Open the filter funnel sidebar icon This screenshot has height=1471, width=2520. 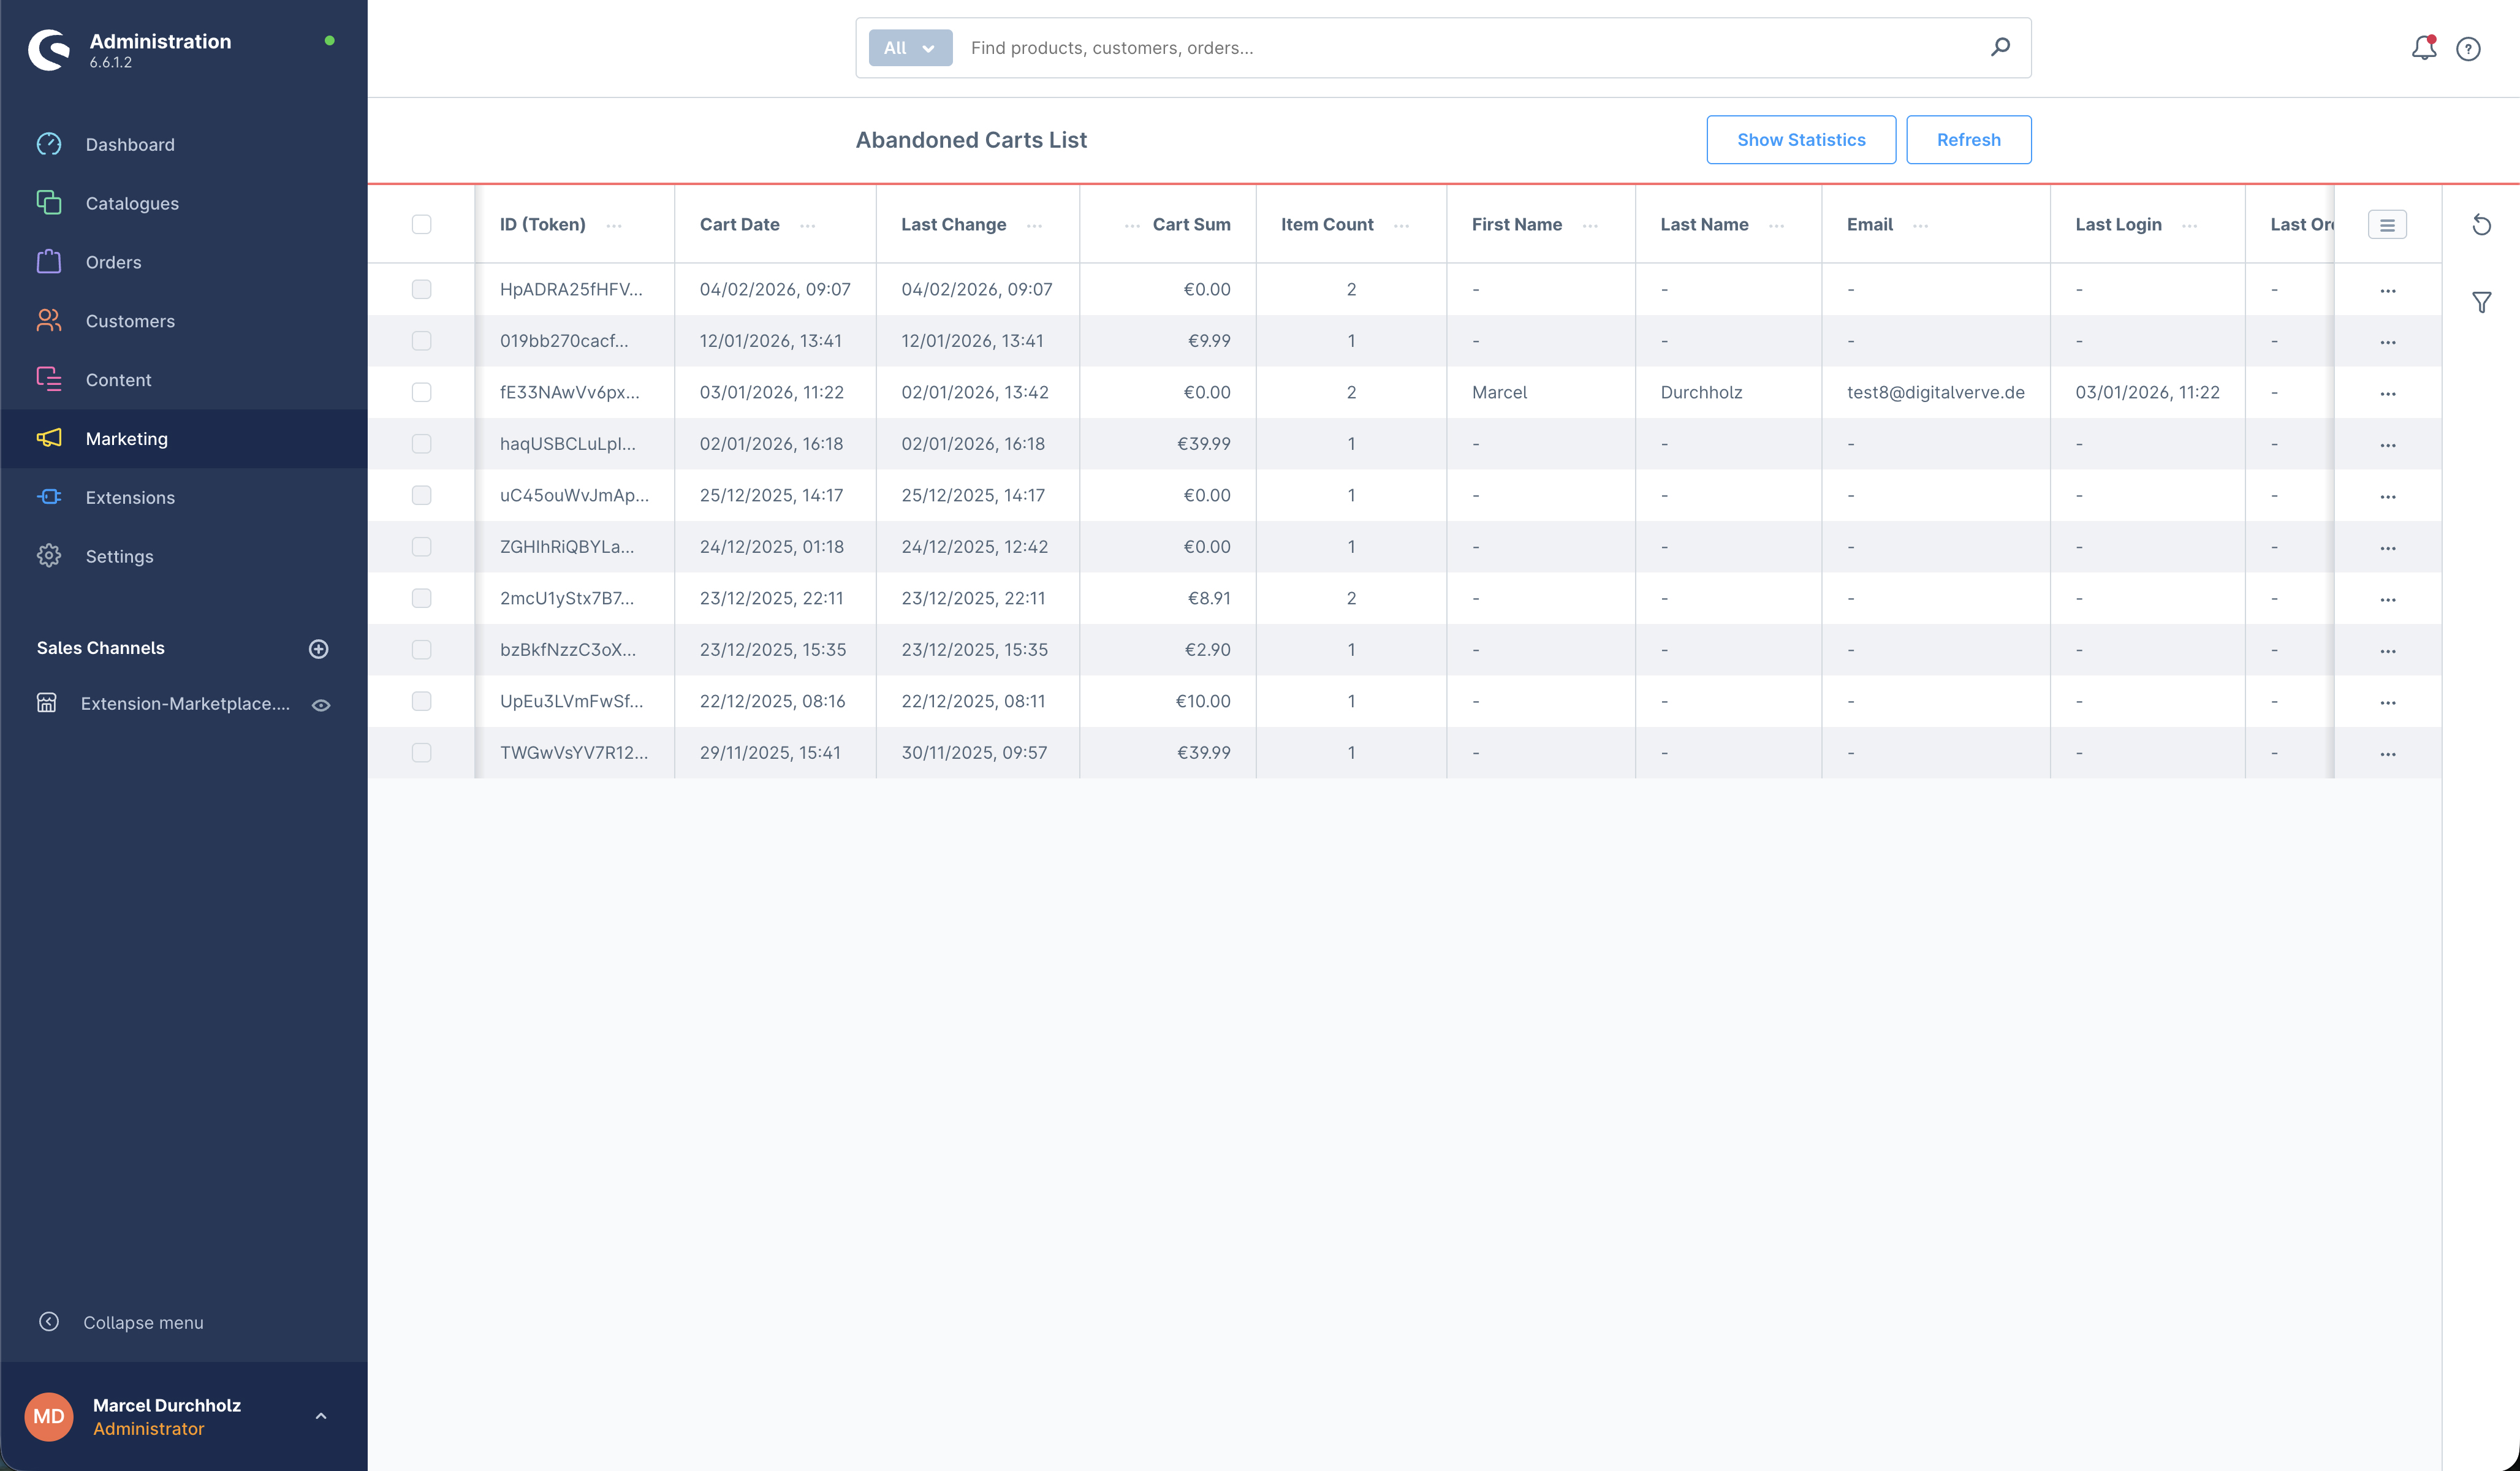pos(2481,302)
